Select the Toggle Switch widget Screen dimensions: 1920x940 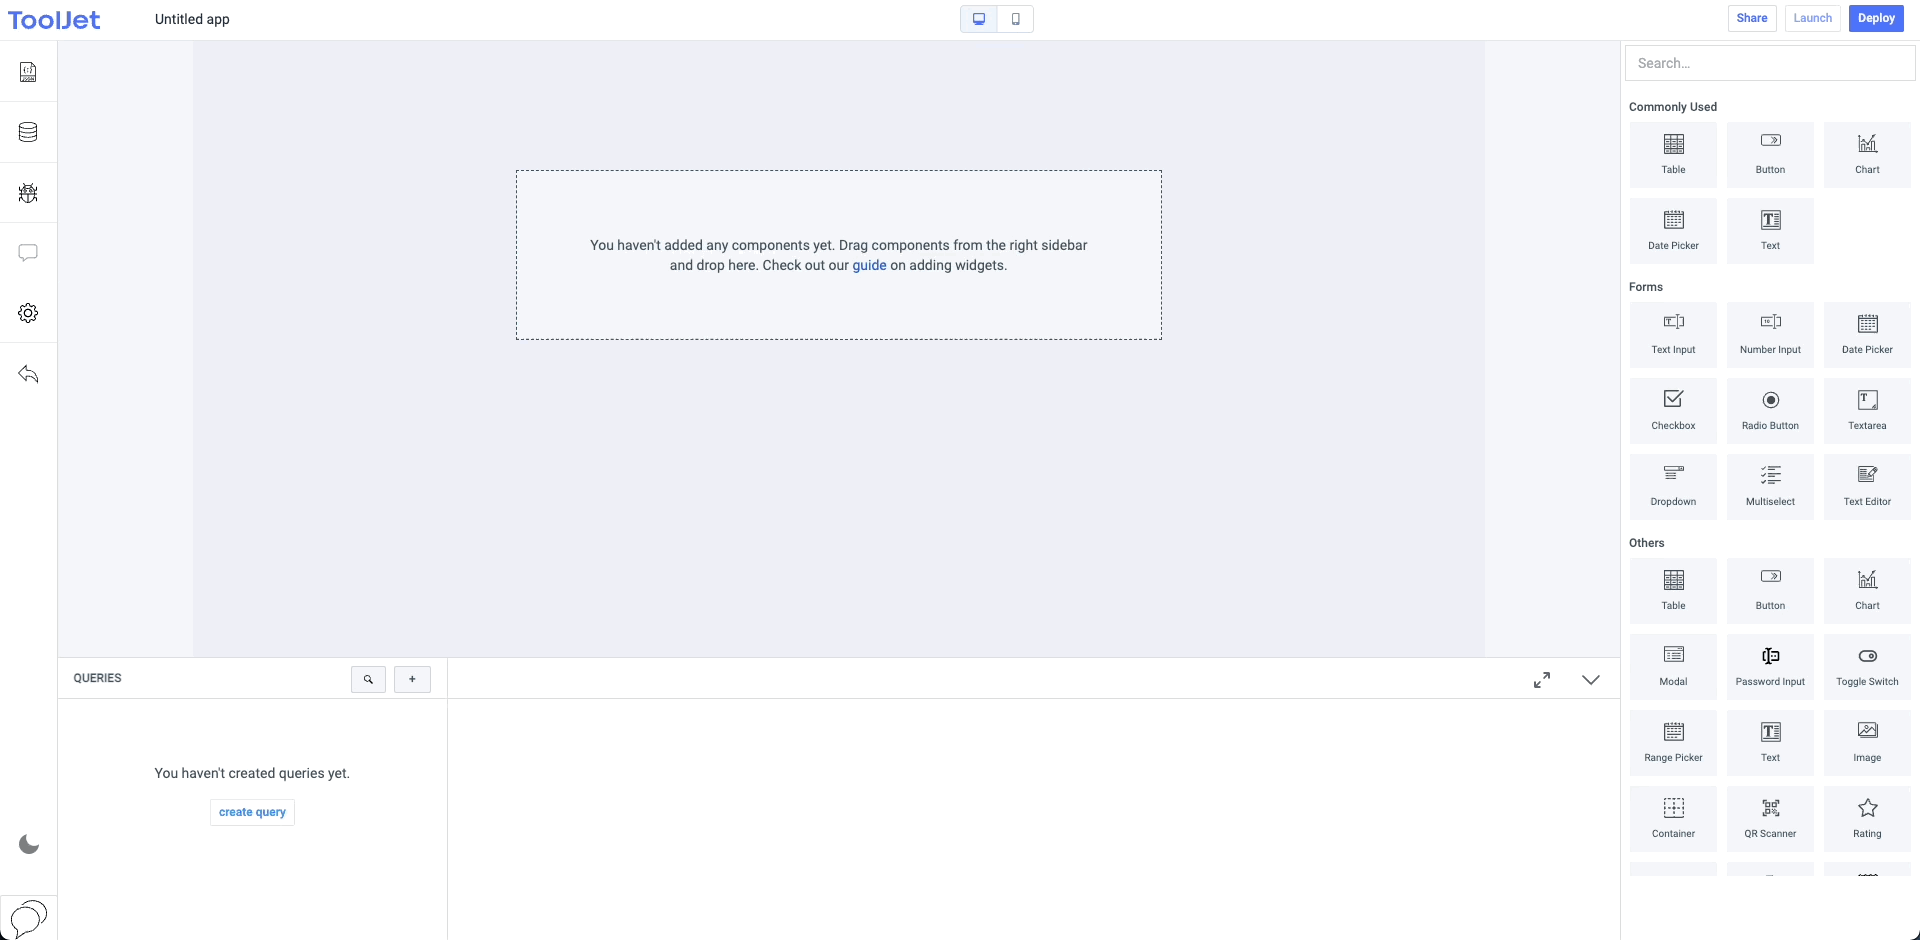point(1867,666)
